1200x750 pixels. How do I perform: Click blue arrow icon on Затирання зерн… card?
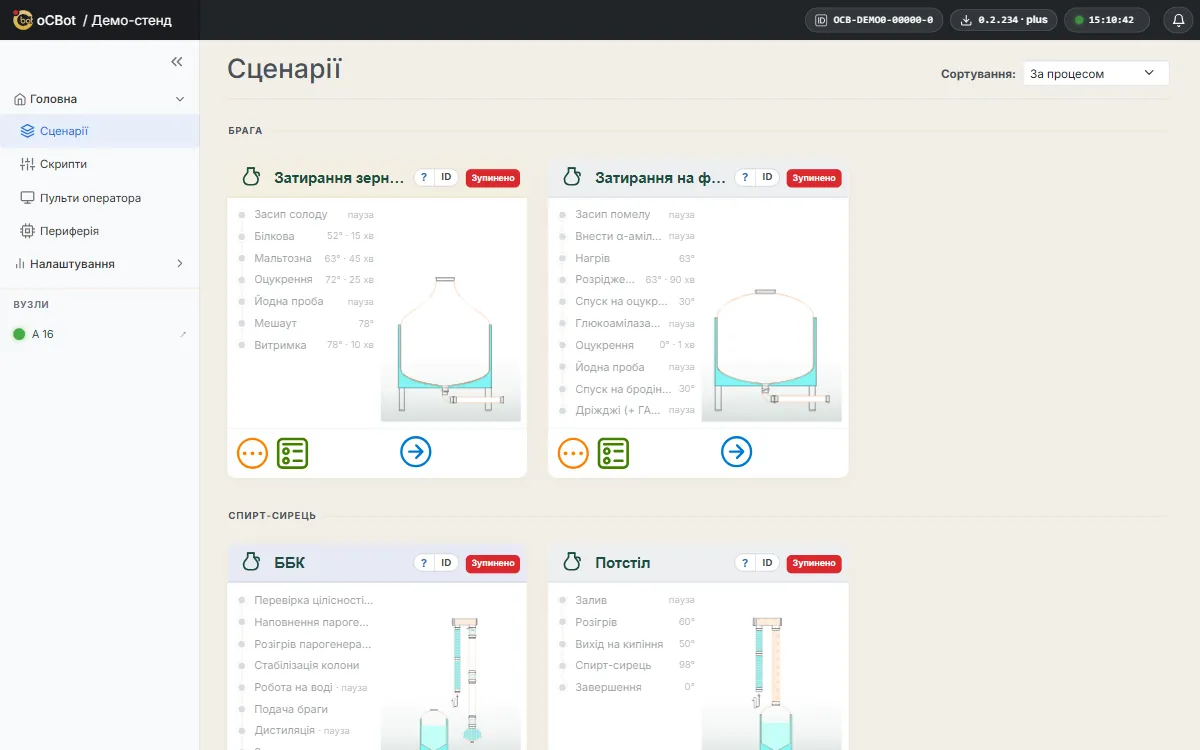coord(416,452)
